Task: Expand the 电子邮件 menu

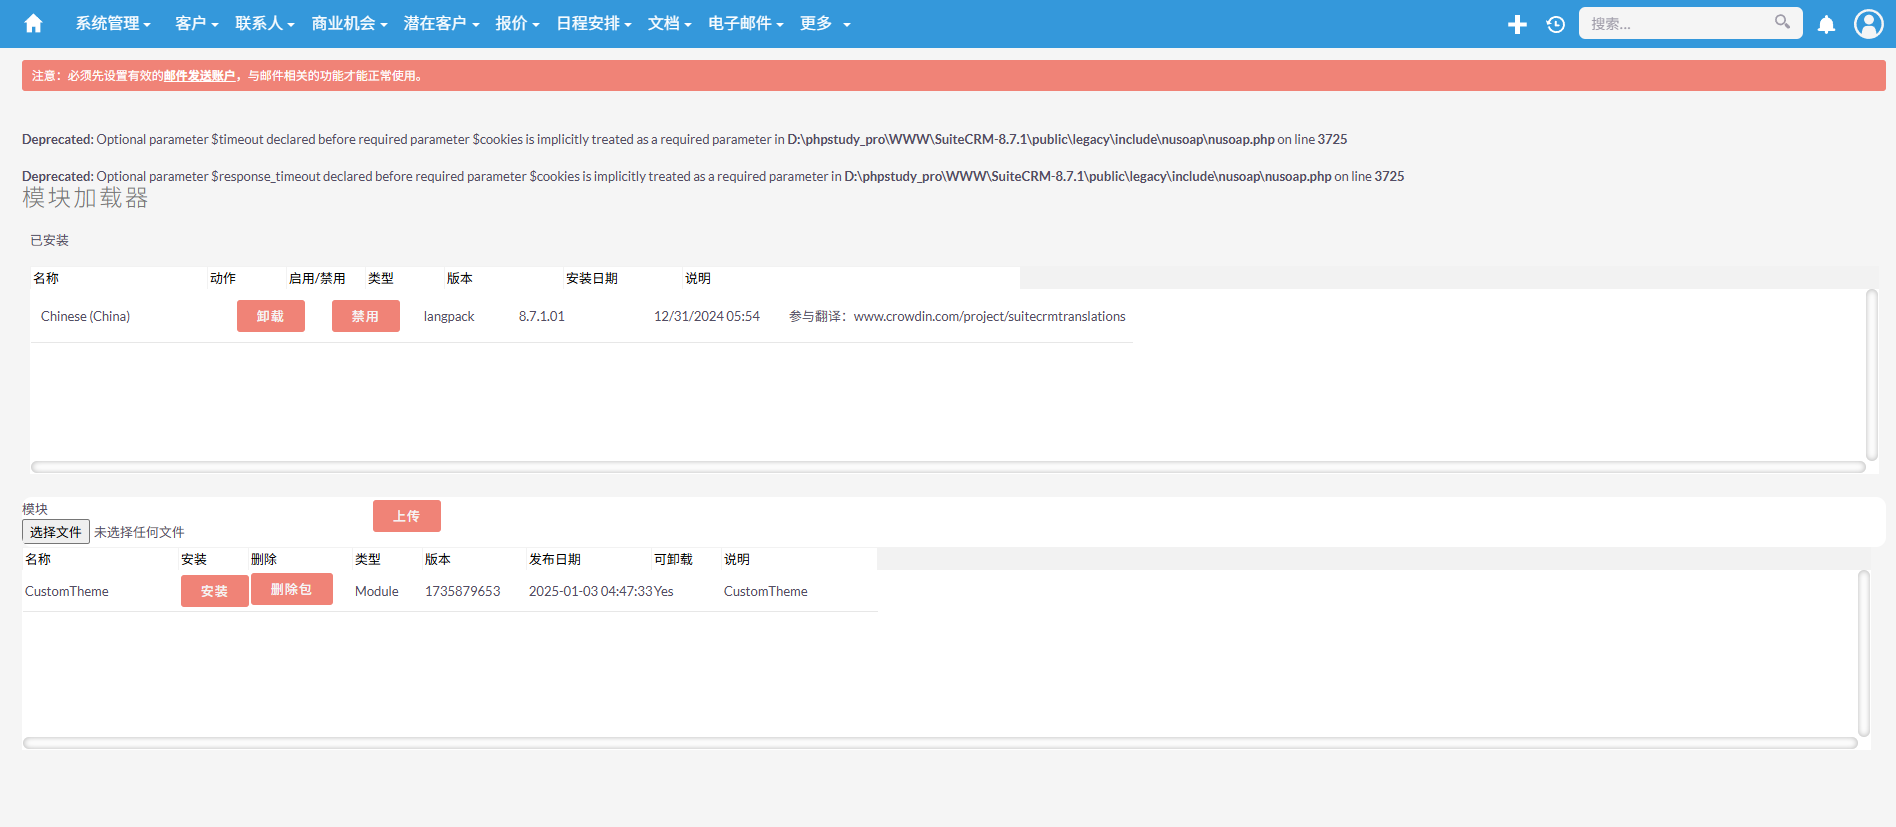Action: pos(745,23)
